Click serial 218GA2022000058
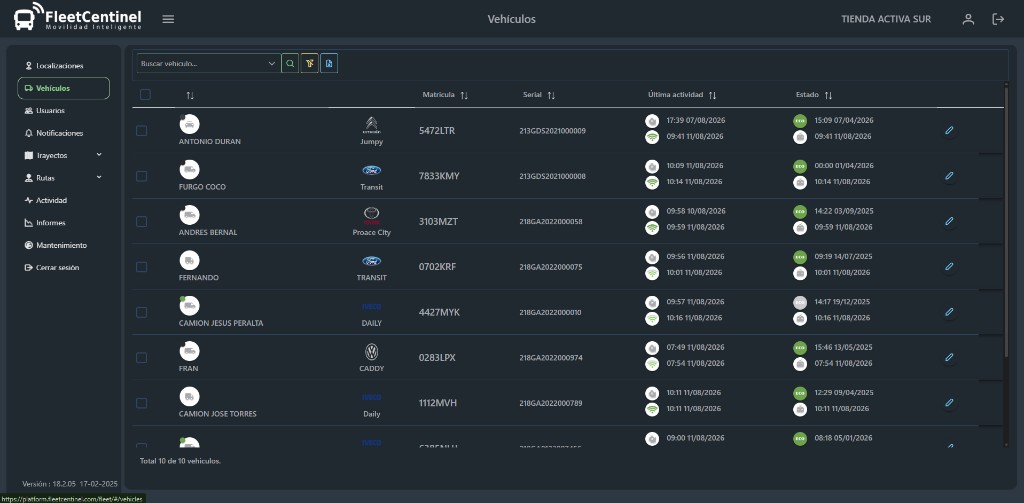The width and height of the screenshot is (1024, 503). coord(551,221)
